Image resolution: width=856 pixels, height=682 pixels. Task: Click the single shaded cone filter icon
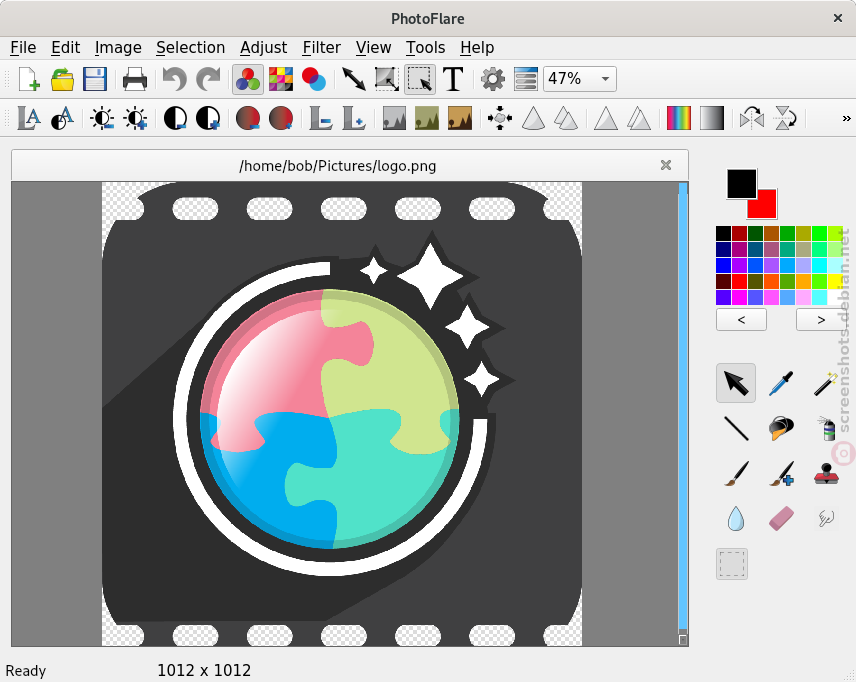(x=533, y=118)
